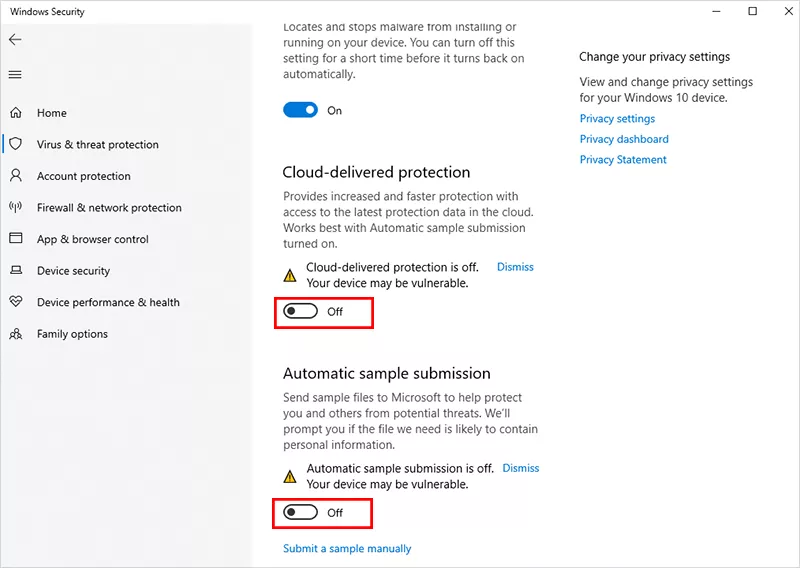Enable the Cloud-delivered protection toggle
Screen dimensions: 800x568
tap(300, 312)
